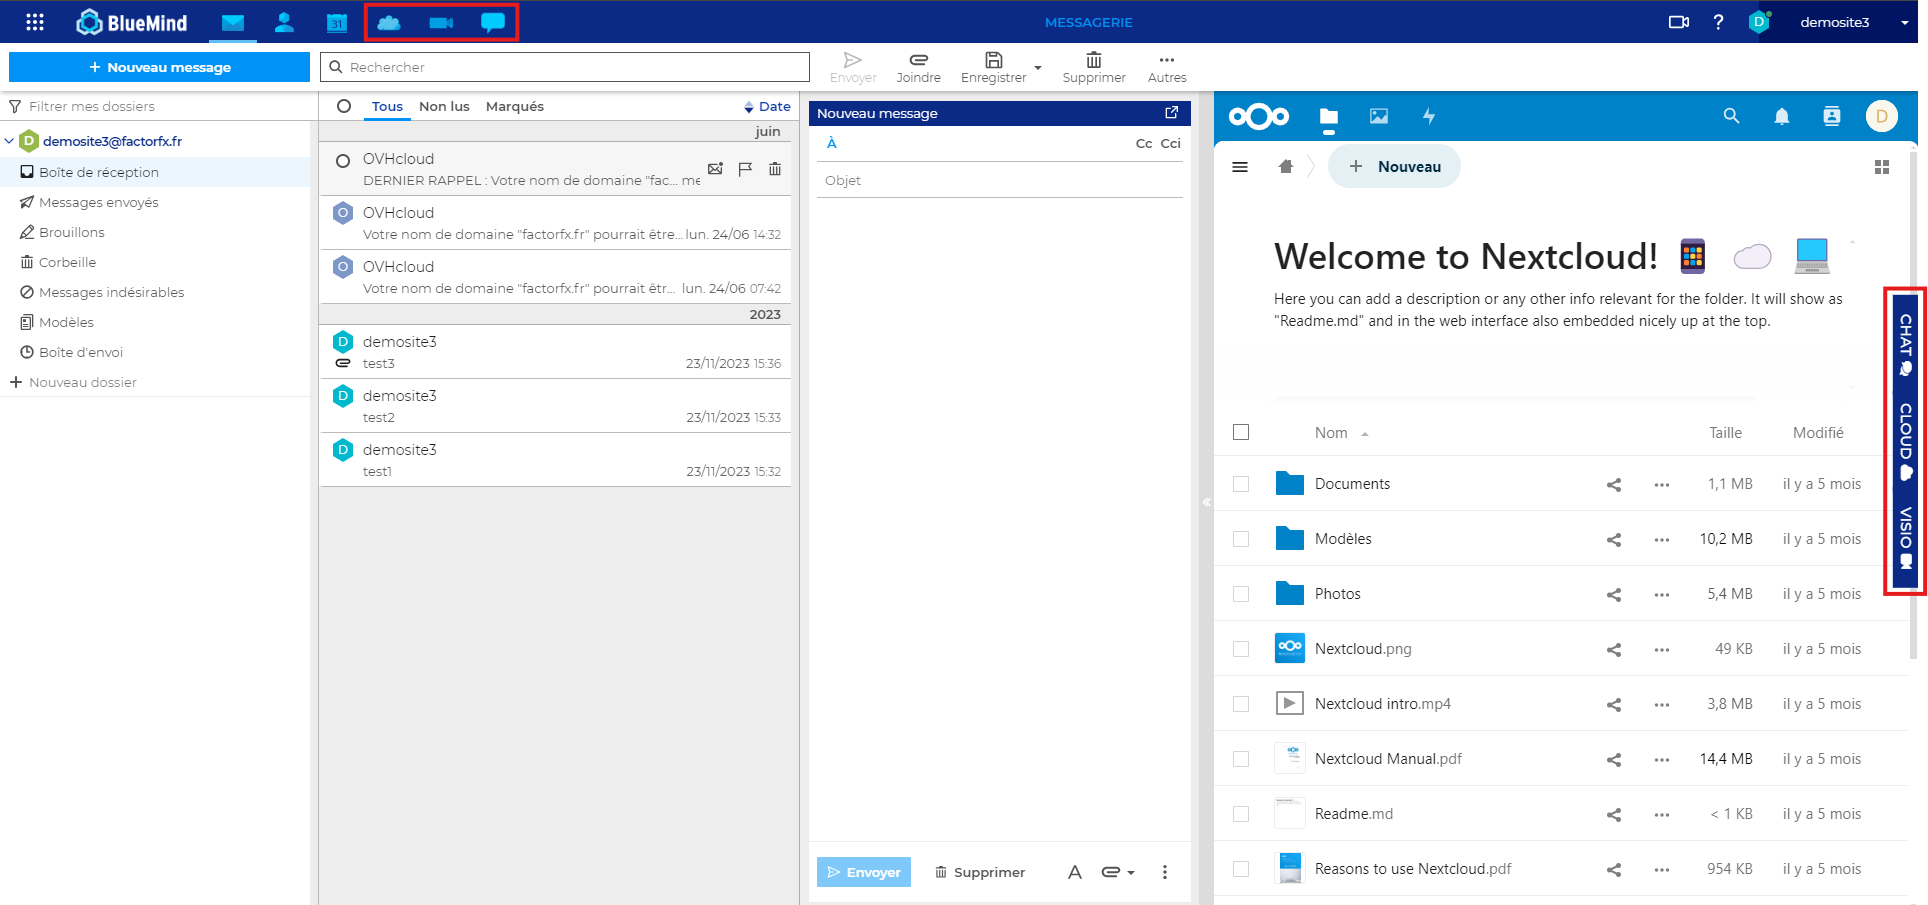Viewport: 1928px width, 905px height.
Task: Open the BlueMind apps grid launcher
Action: tap(35, 22)
